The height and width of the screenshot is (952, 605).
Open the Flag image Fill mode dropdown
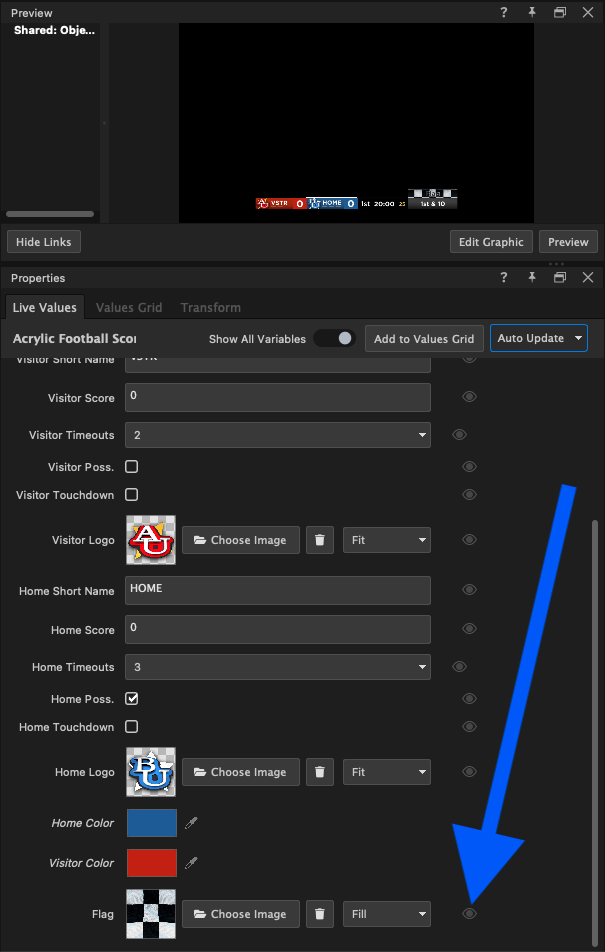point(386,914)
